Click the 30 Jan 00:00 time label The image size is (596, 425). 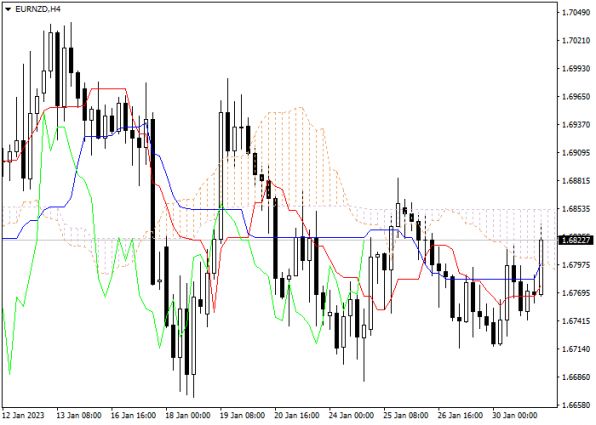(515, 414)
